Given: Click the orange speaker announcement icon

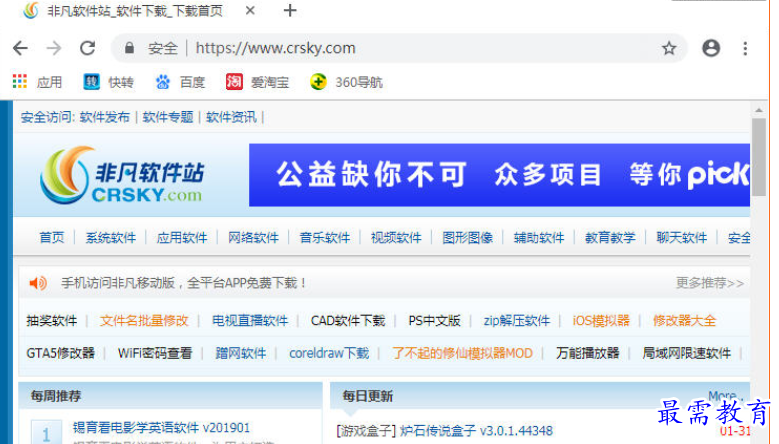Looking at the screenshot, I should [x=38, y=283].
